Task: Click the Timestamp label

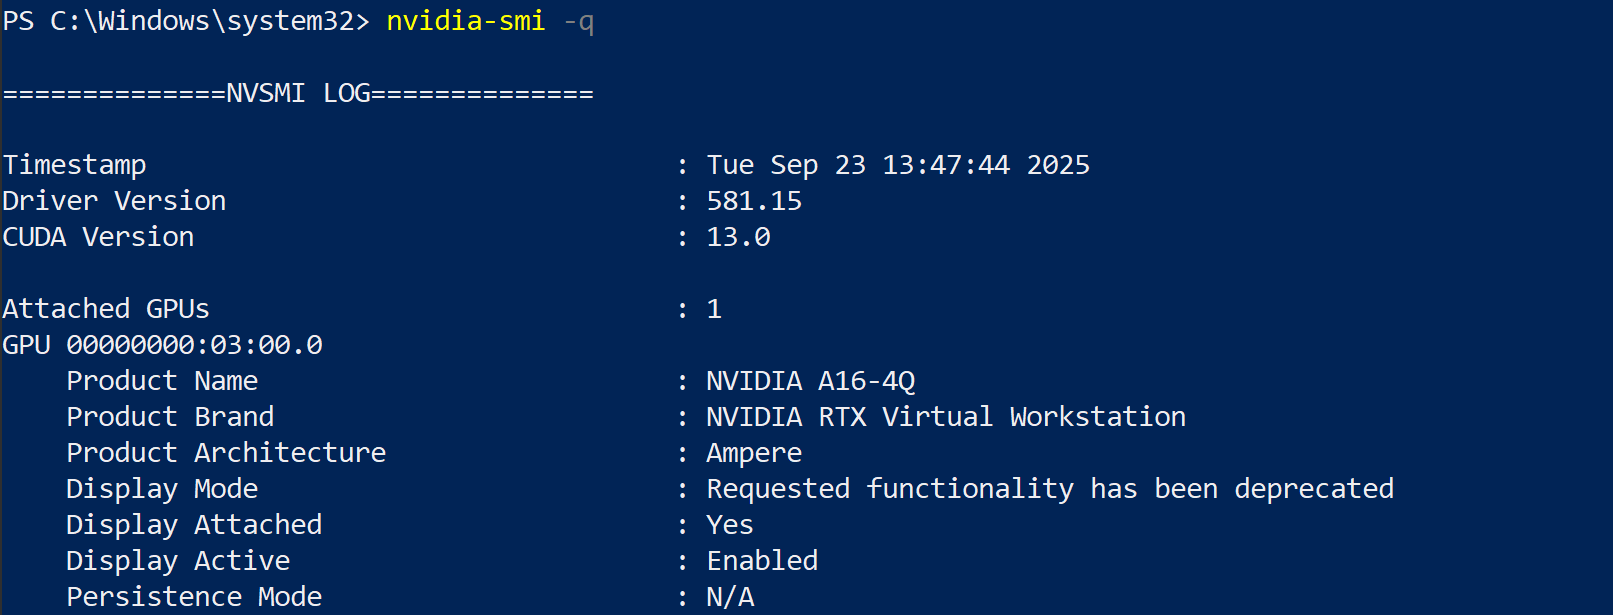Action: [75, 165]
